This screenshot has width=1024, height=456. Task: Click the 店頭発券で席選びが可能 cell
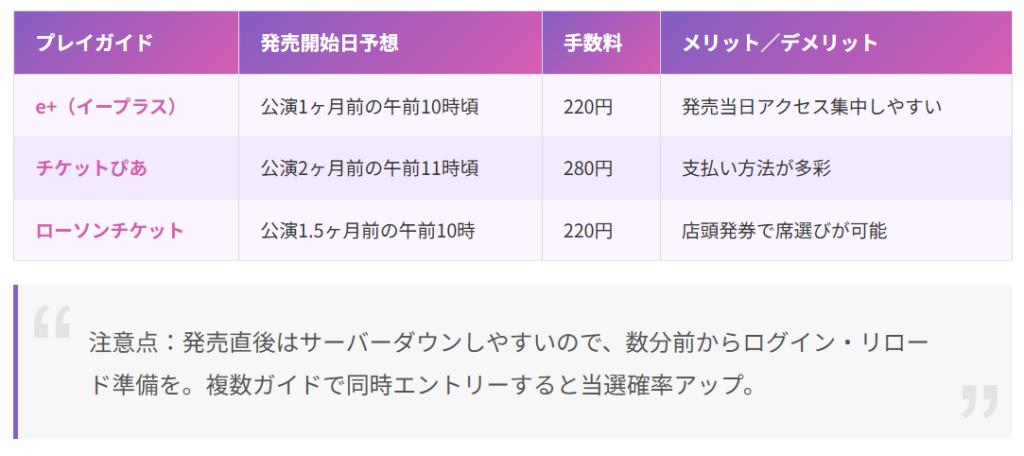[837, 230]
